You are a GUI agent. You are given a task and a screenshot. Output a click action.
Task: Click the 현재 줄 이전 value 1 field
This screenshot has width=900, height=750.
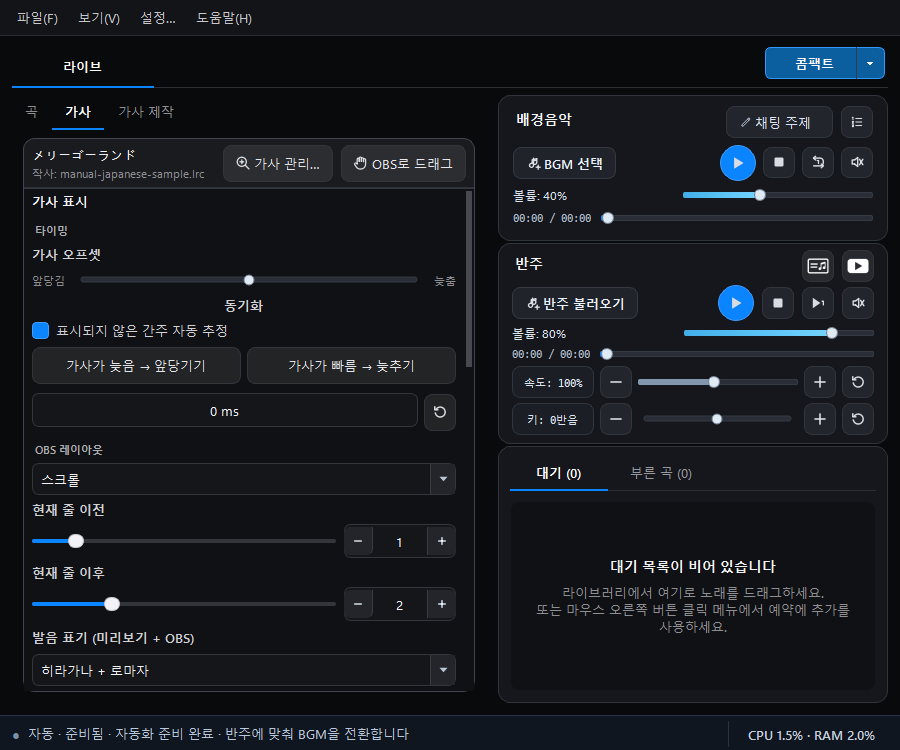[399, 542]
